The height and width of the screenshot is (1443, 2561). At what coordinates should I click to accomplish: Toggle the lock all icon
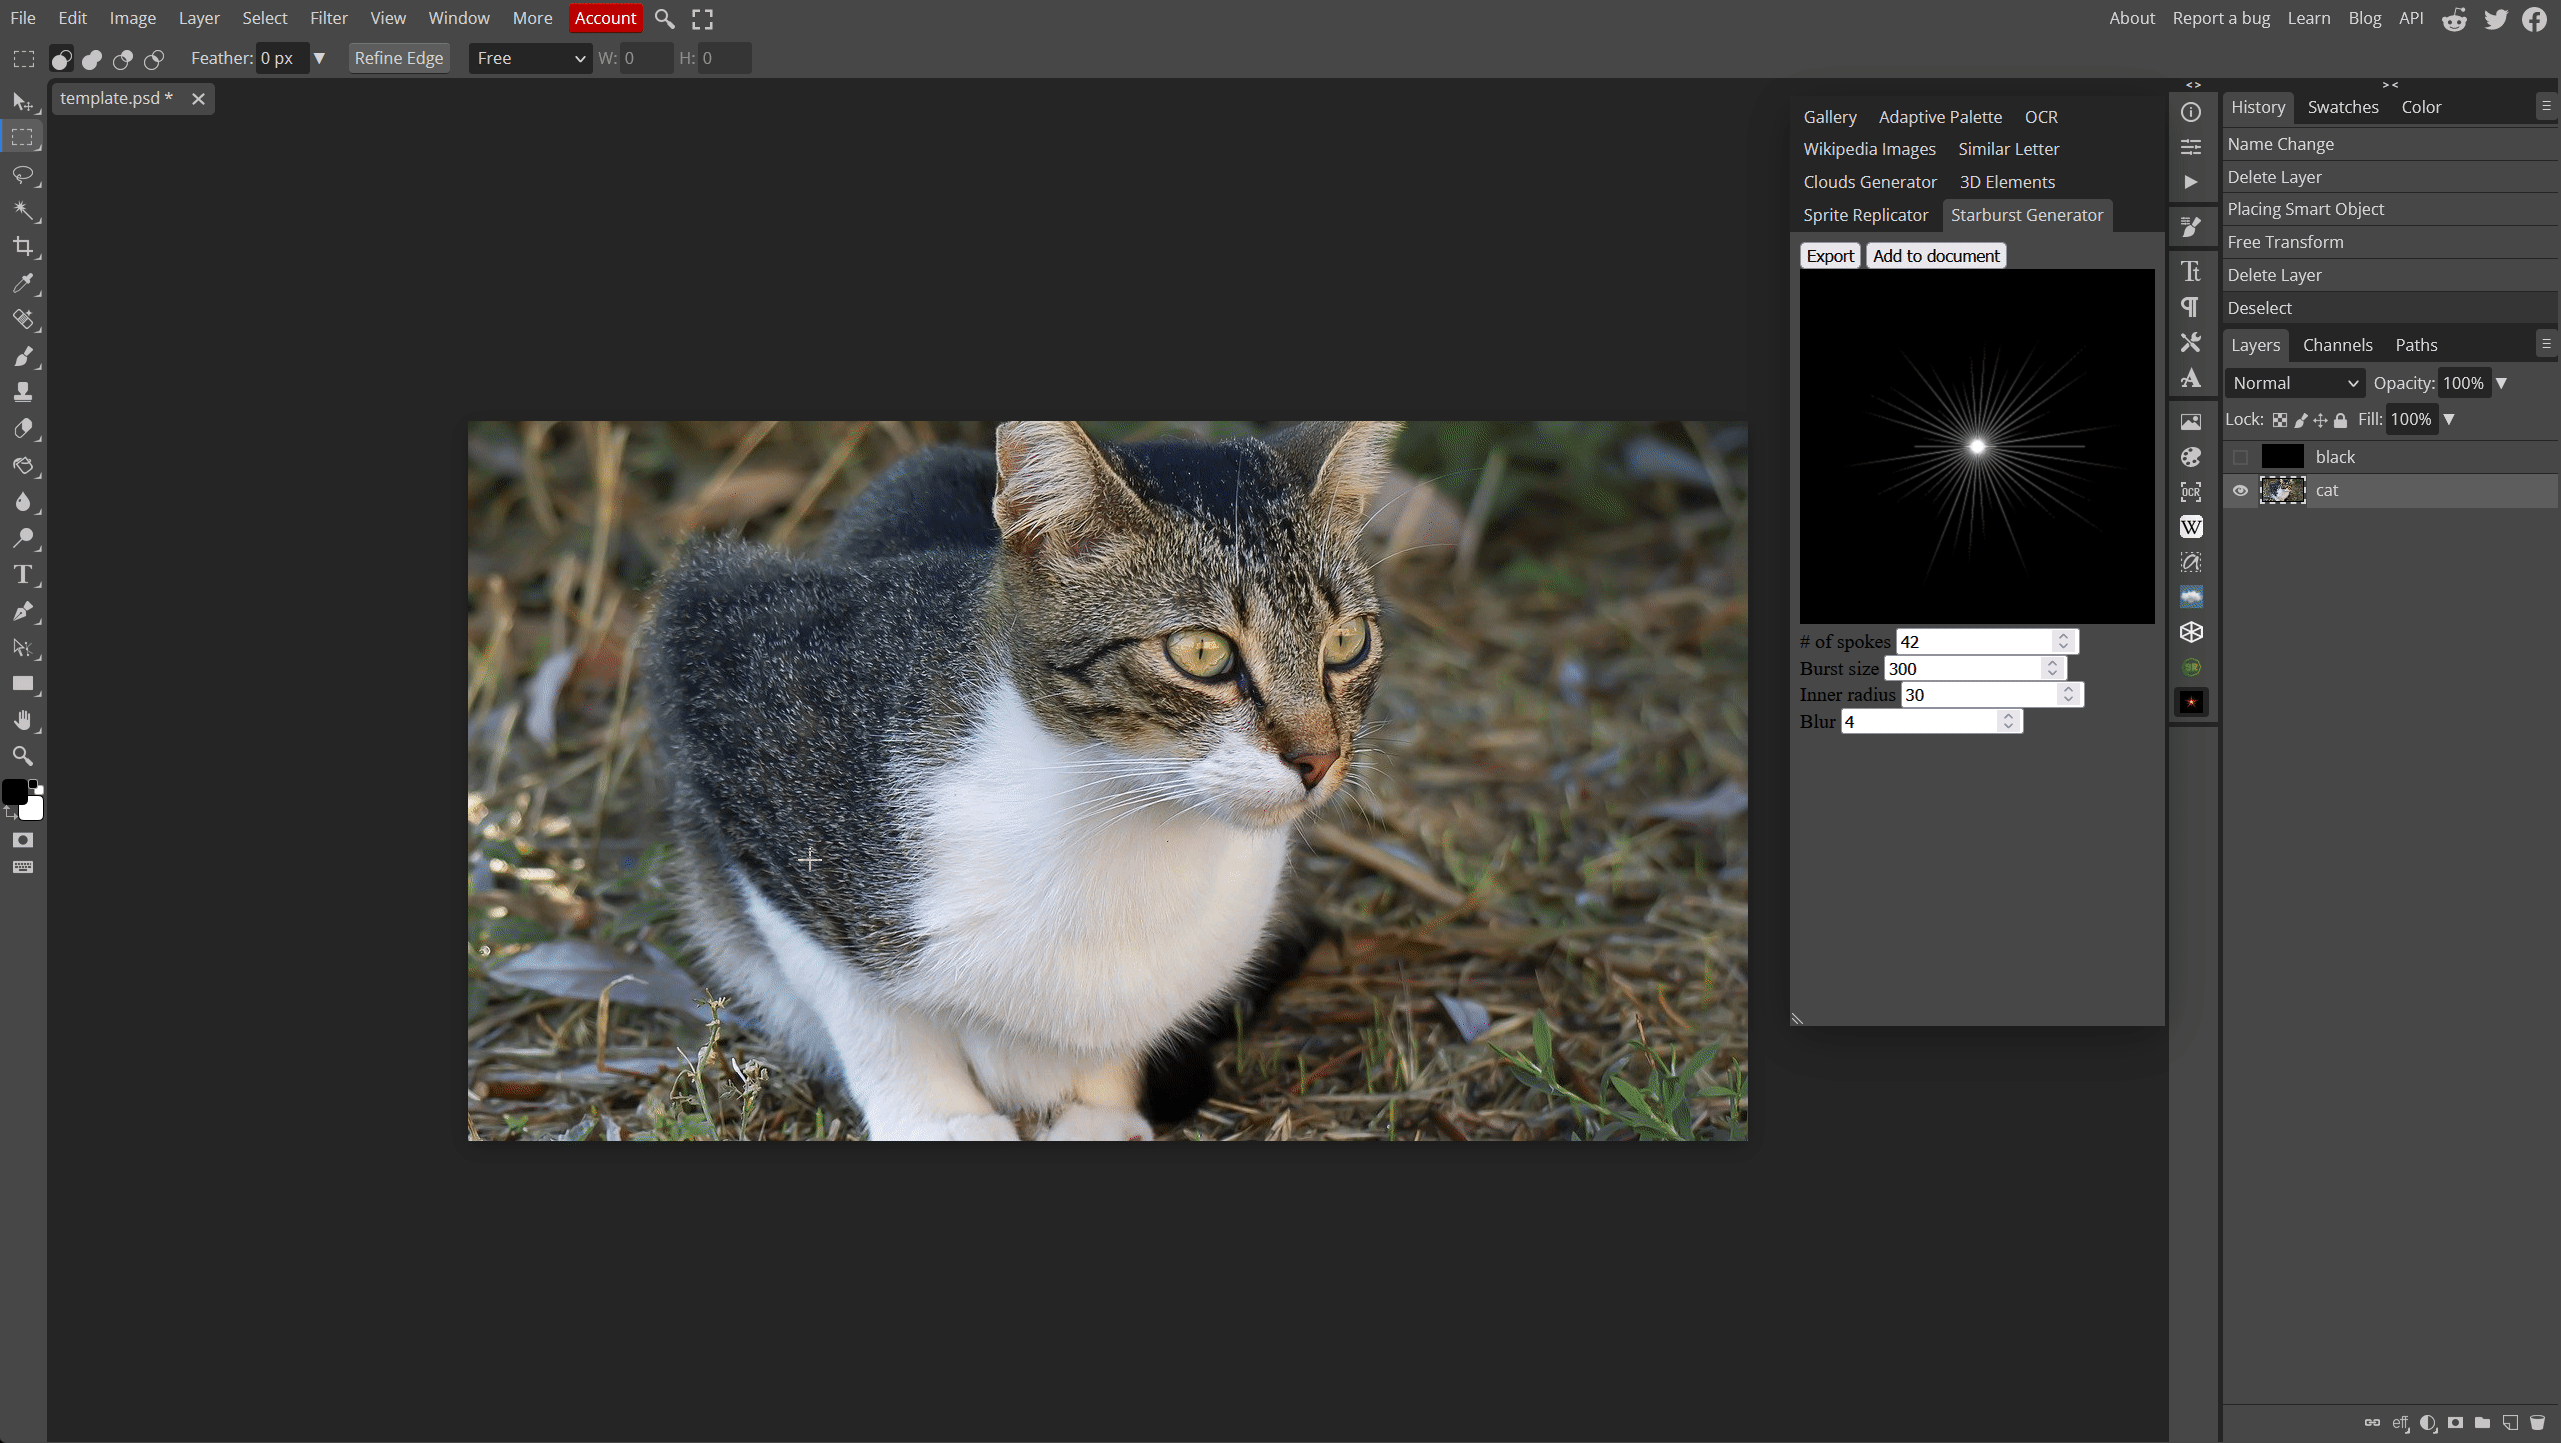point(2340,420)
